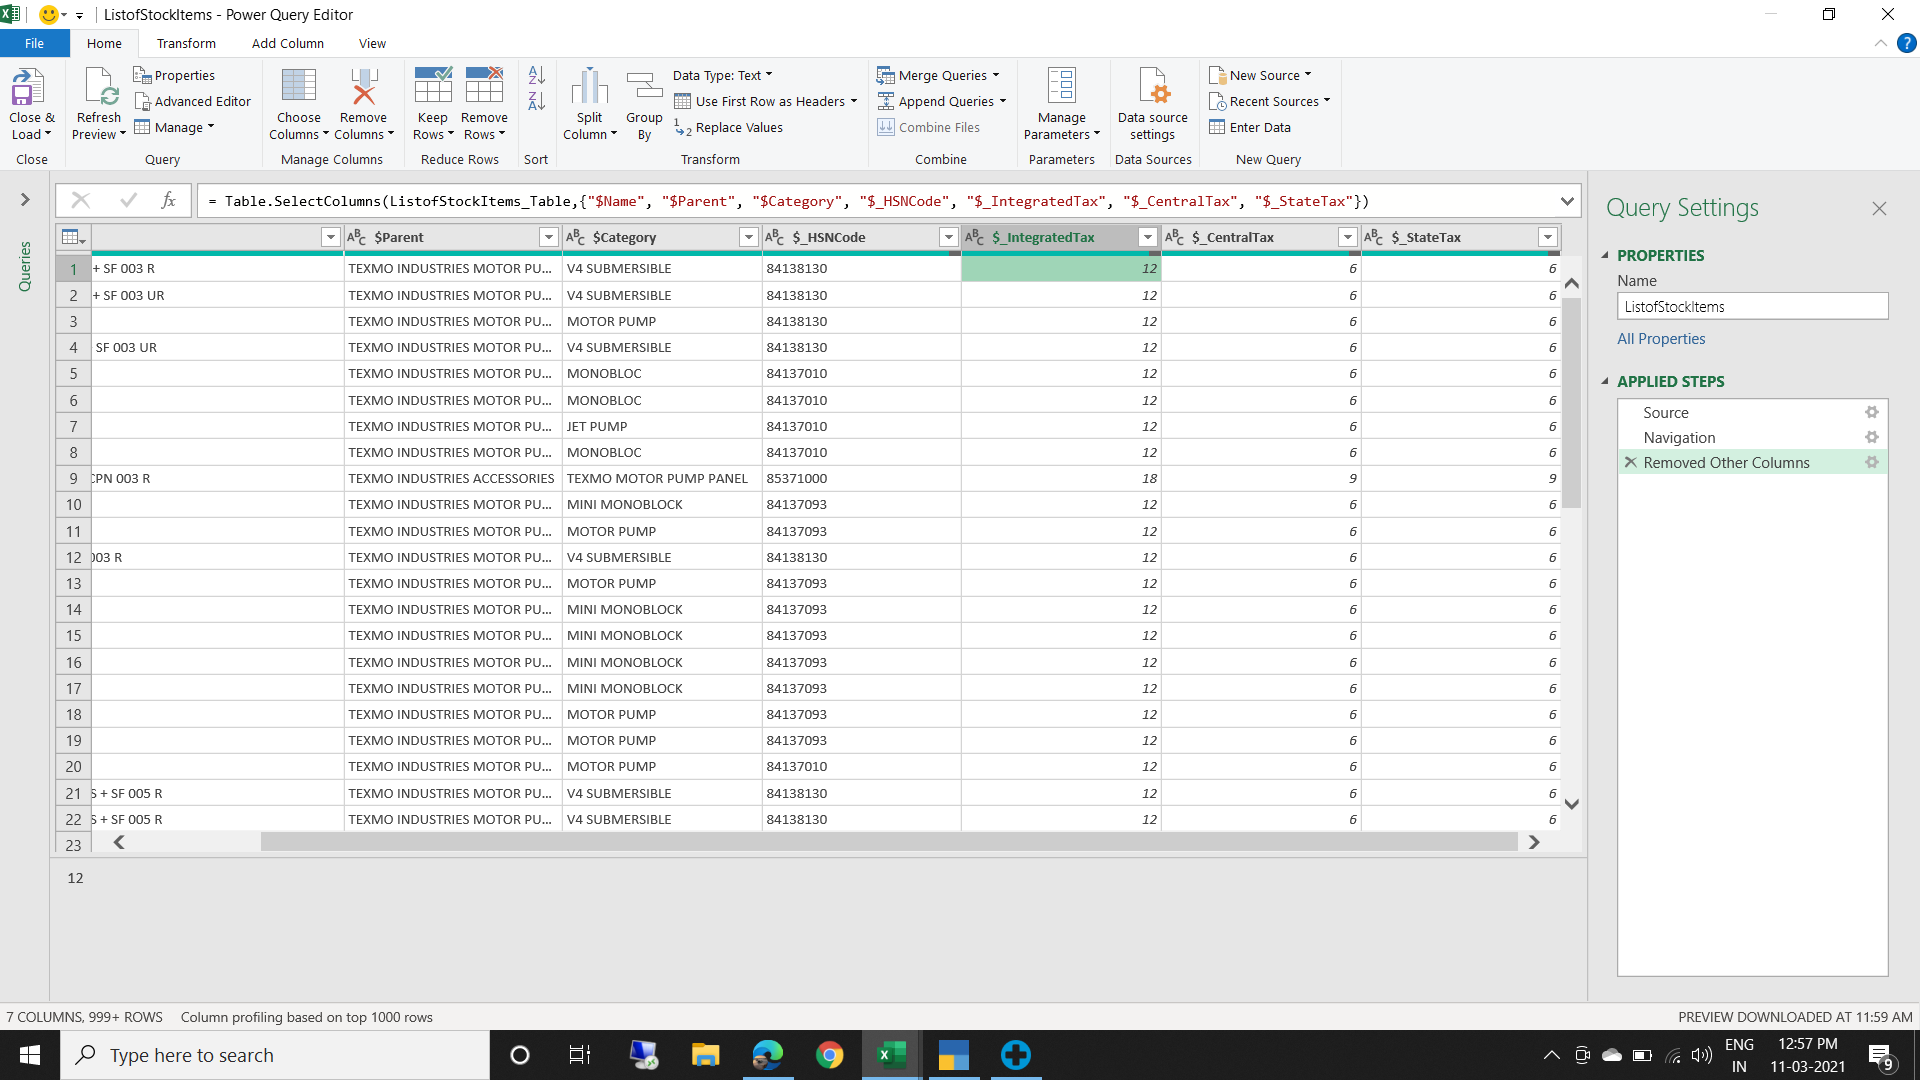Delete the Removed Other Columns step
This screenshot has width=1920, height=1080.
click(x=1631, y=462)
